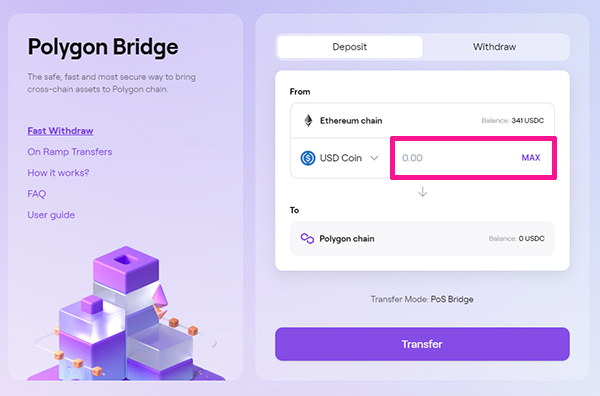The image size is (600, 396).
Task: Click the Polygon chain logo icon
Action: tap(307, 238)
